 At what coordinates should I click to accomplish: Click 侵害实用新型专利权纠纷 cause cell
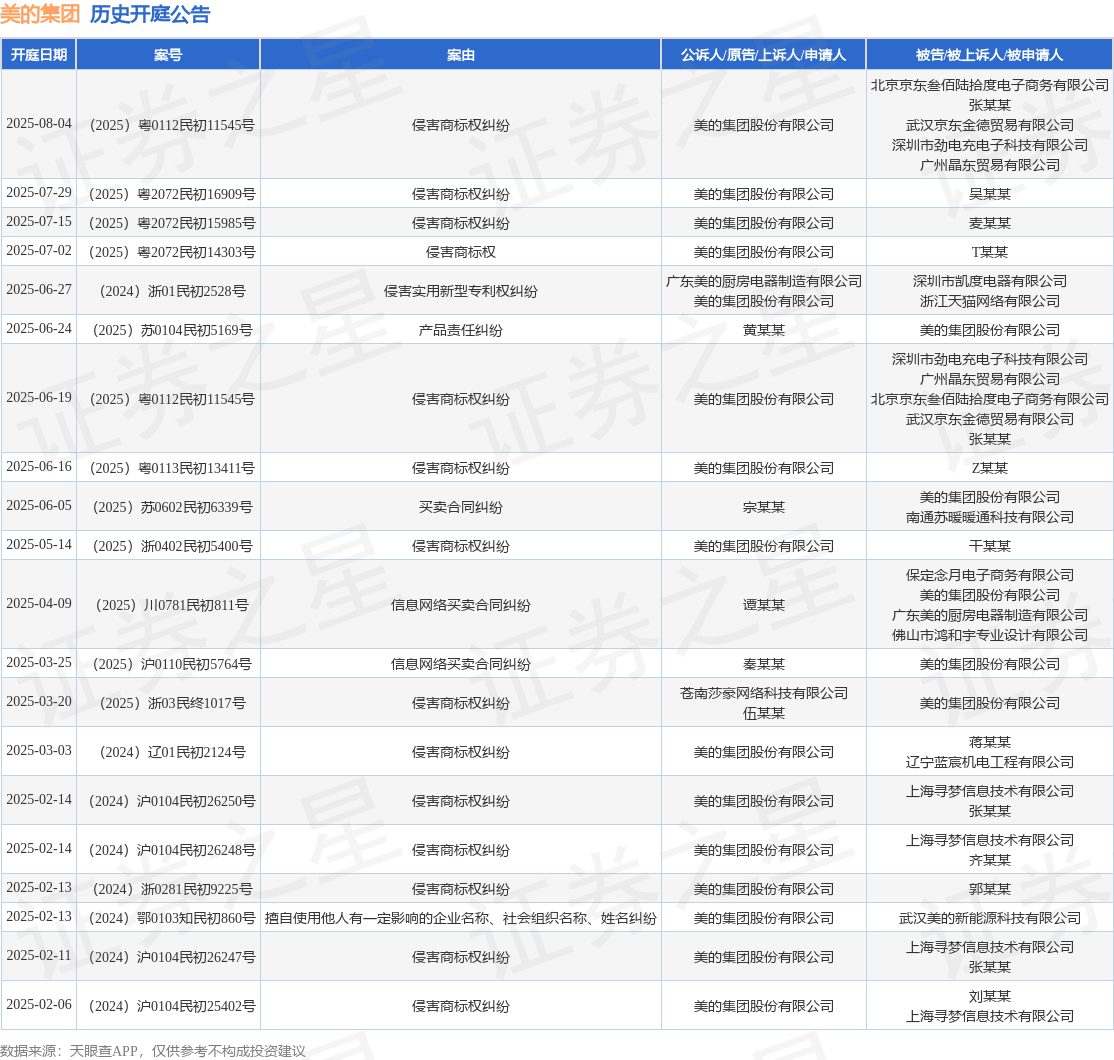pyautogui.click(x=460, y=291)
